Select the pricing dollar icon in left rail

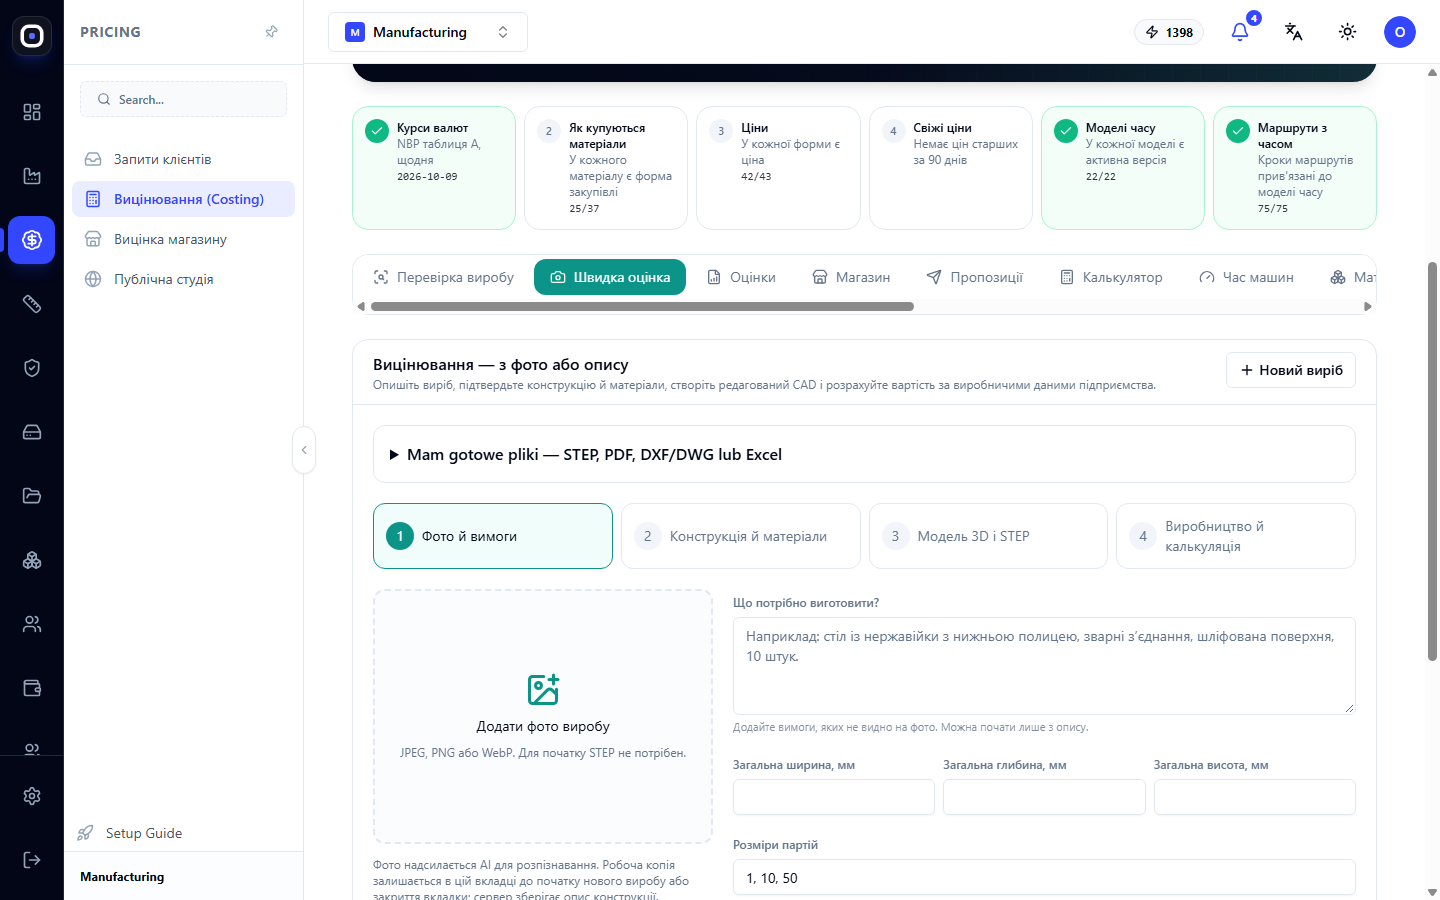click(x=32, y=240)
